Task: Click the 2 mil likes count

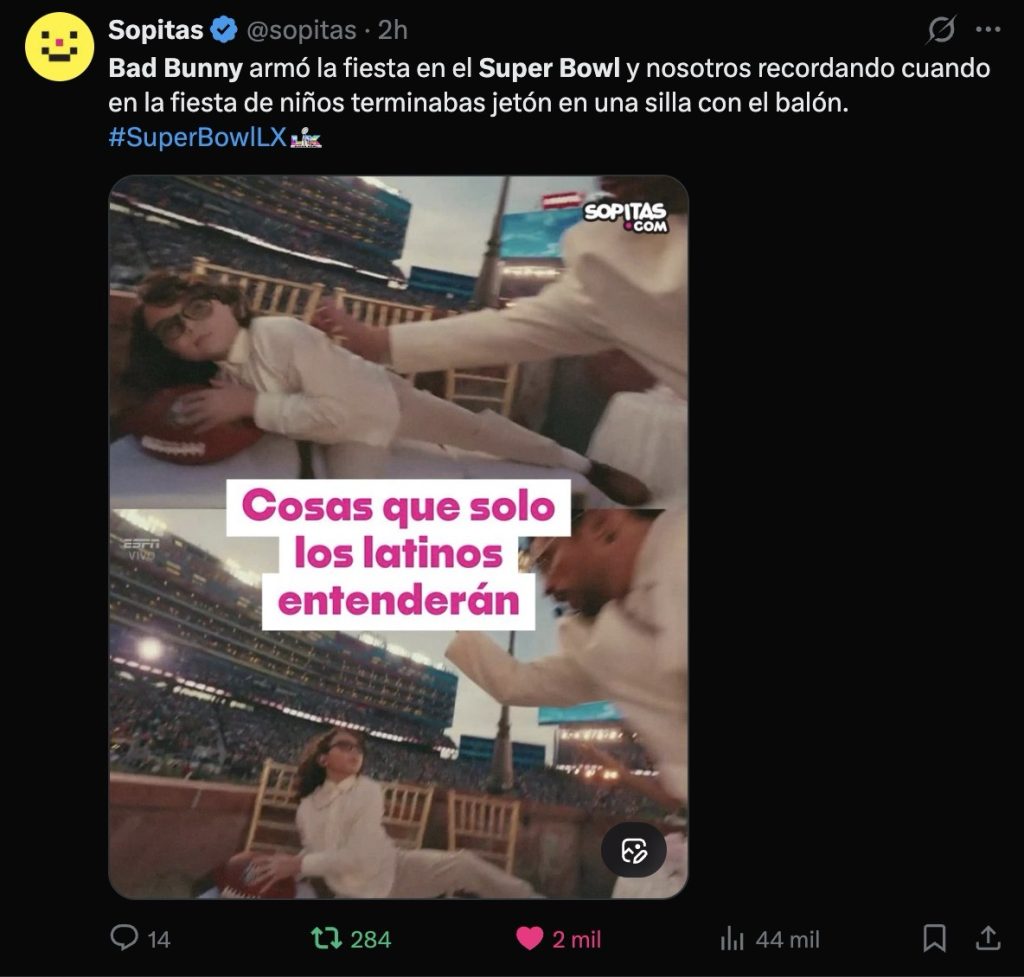Action: click(x=577, y=939)
